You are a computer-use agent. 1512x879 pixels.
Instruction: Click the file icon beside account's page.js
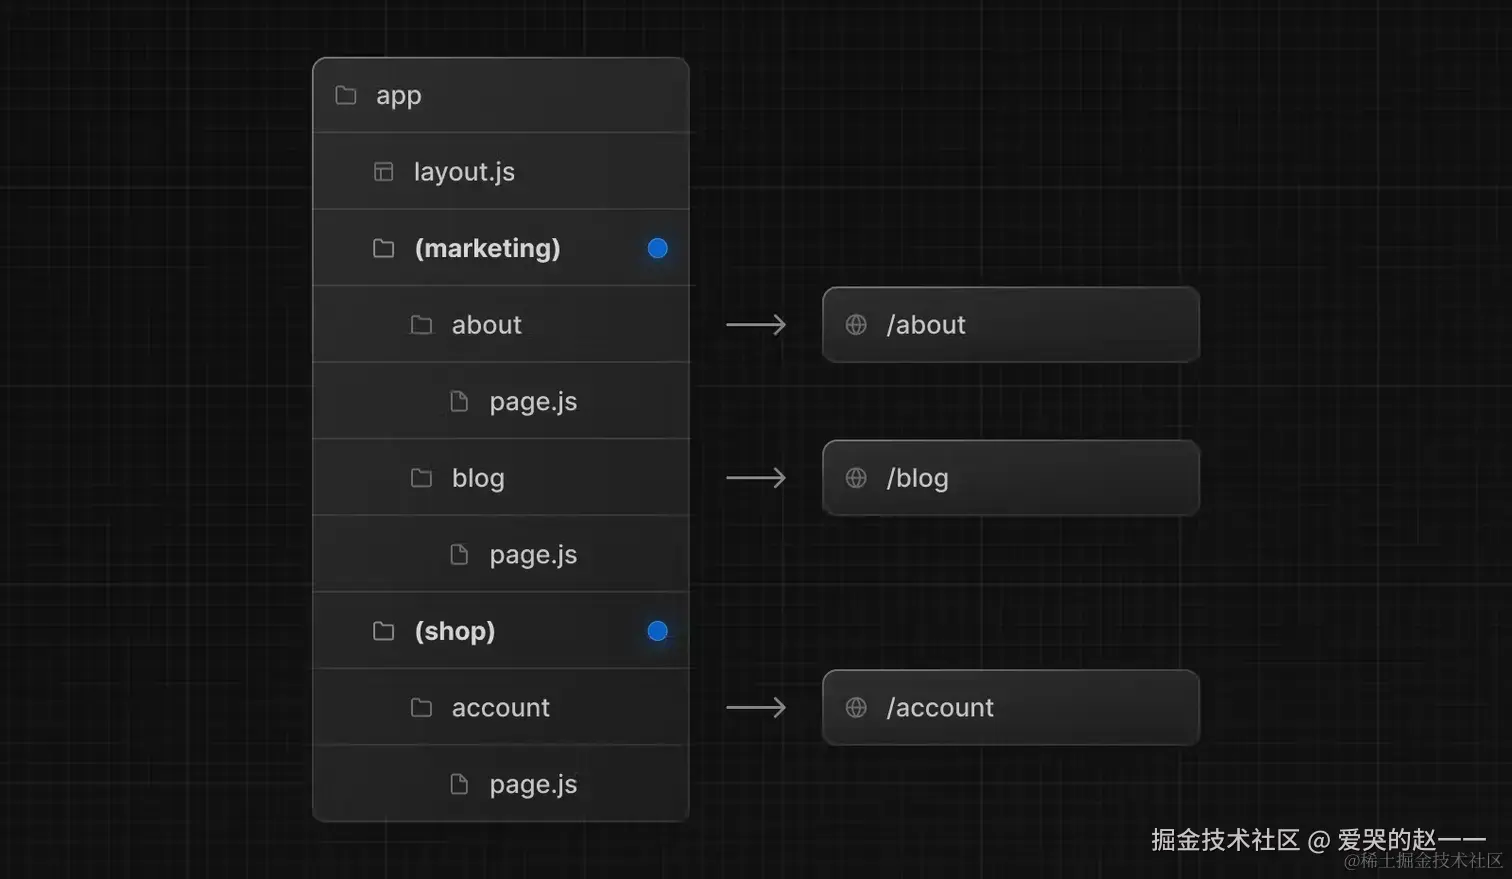459,784
